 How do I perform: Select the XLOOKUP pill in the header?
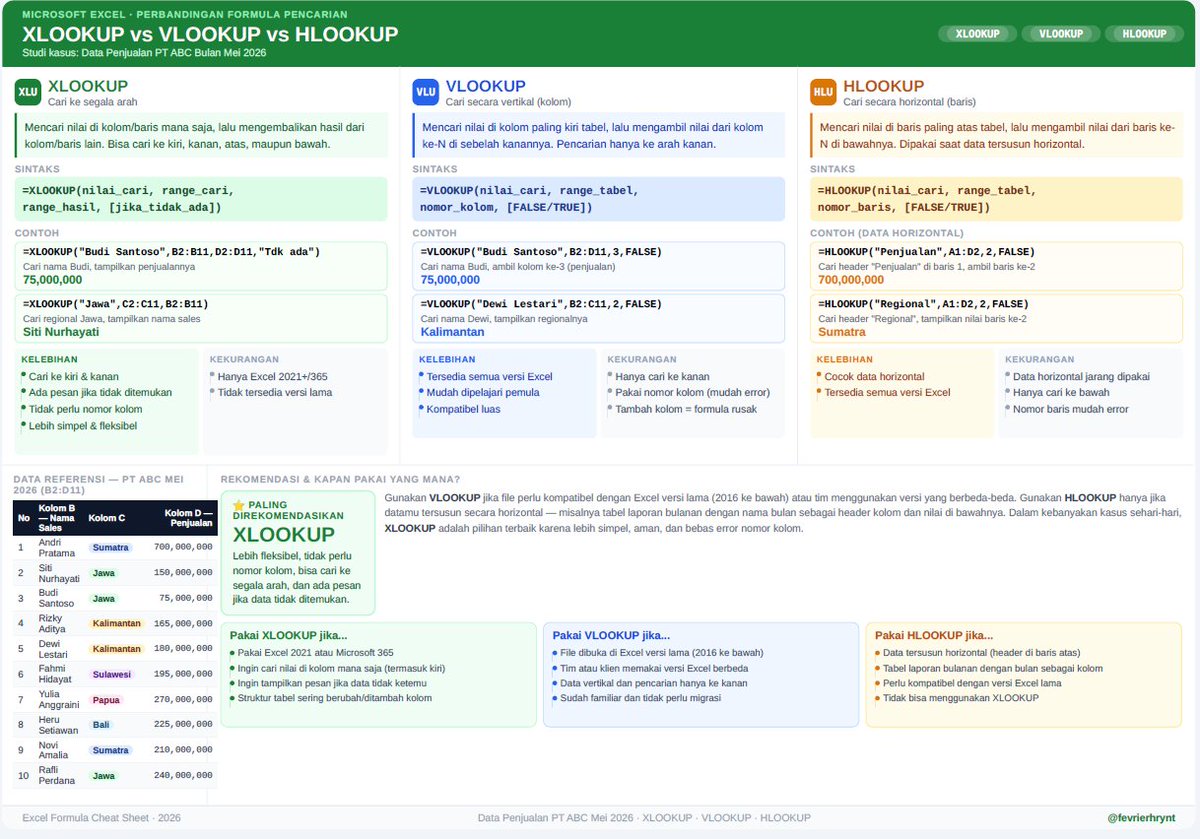pyautogui.click(x=977, y=33)
